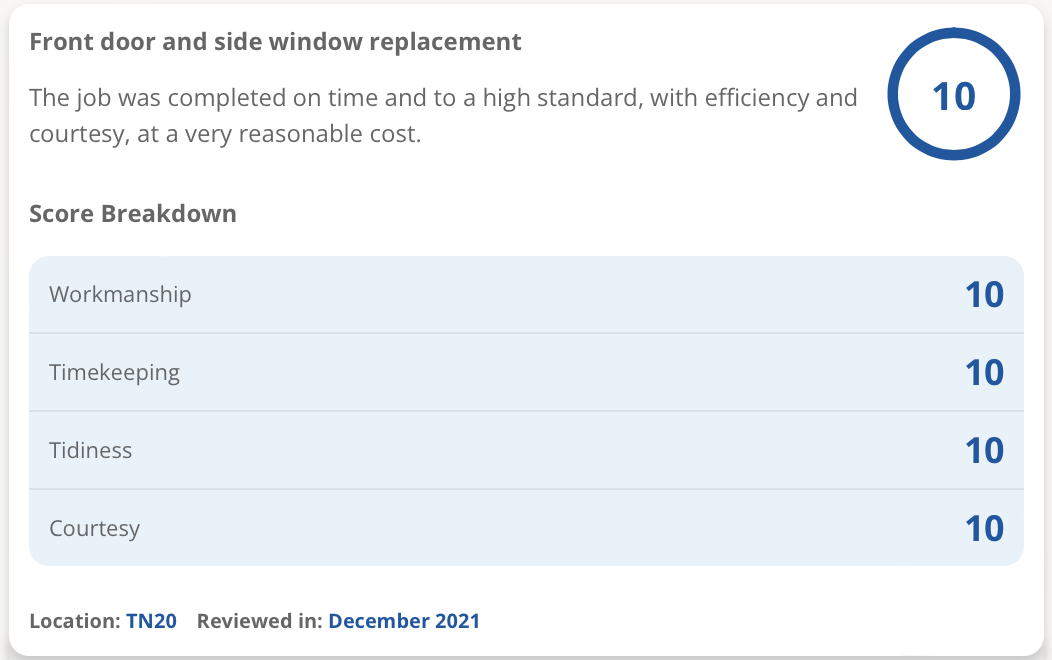Click the Courtesy score value 10

(x=984, y=528)
